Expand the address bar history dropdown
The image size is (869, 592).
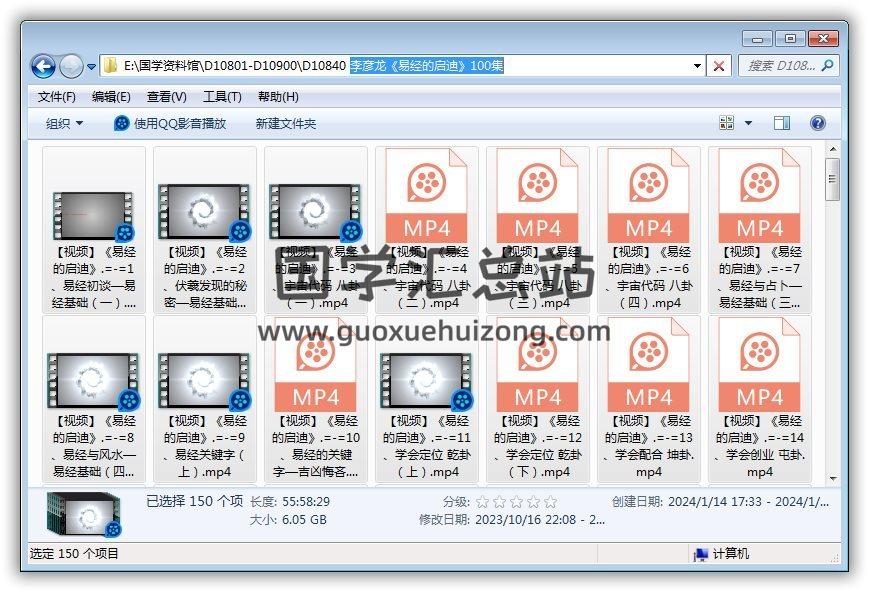[x=698, y=66]
